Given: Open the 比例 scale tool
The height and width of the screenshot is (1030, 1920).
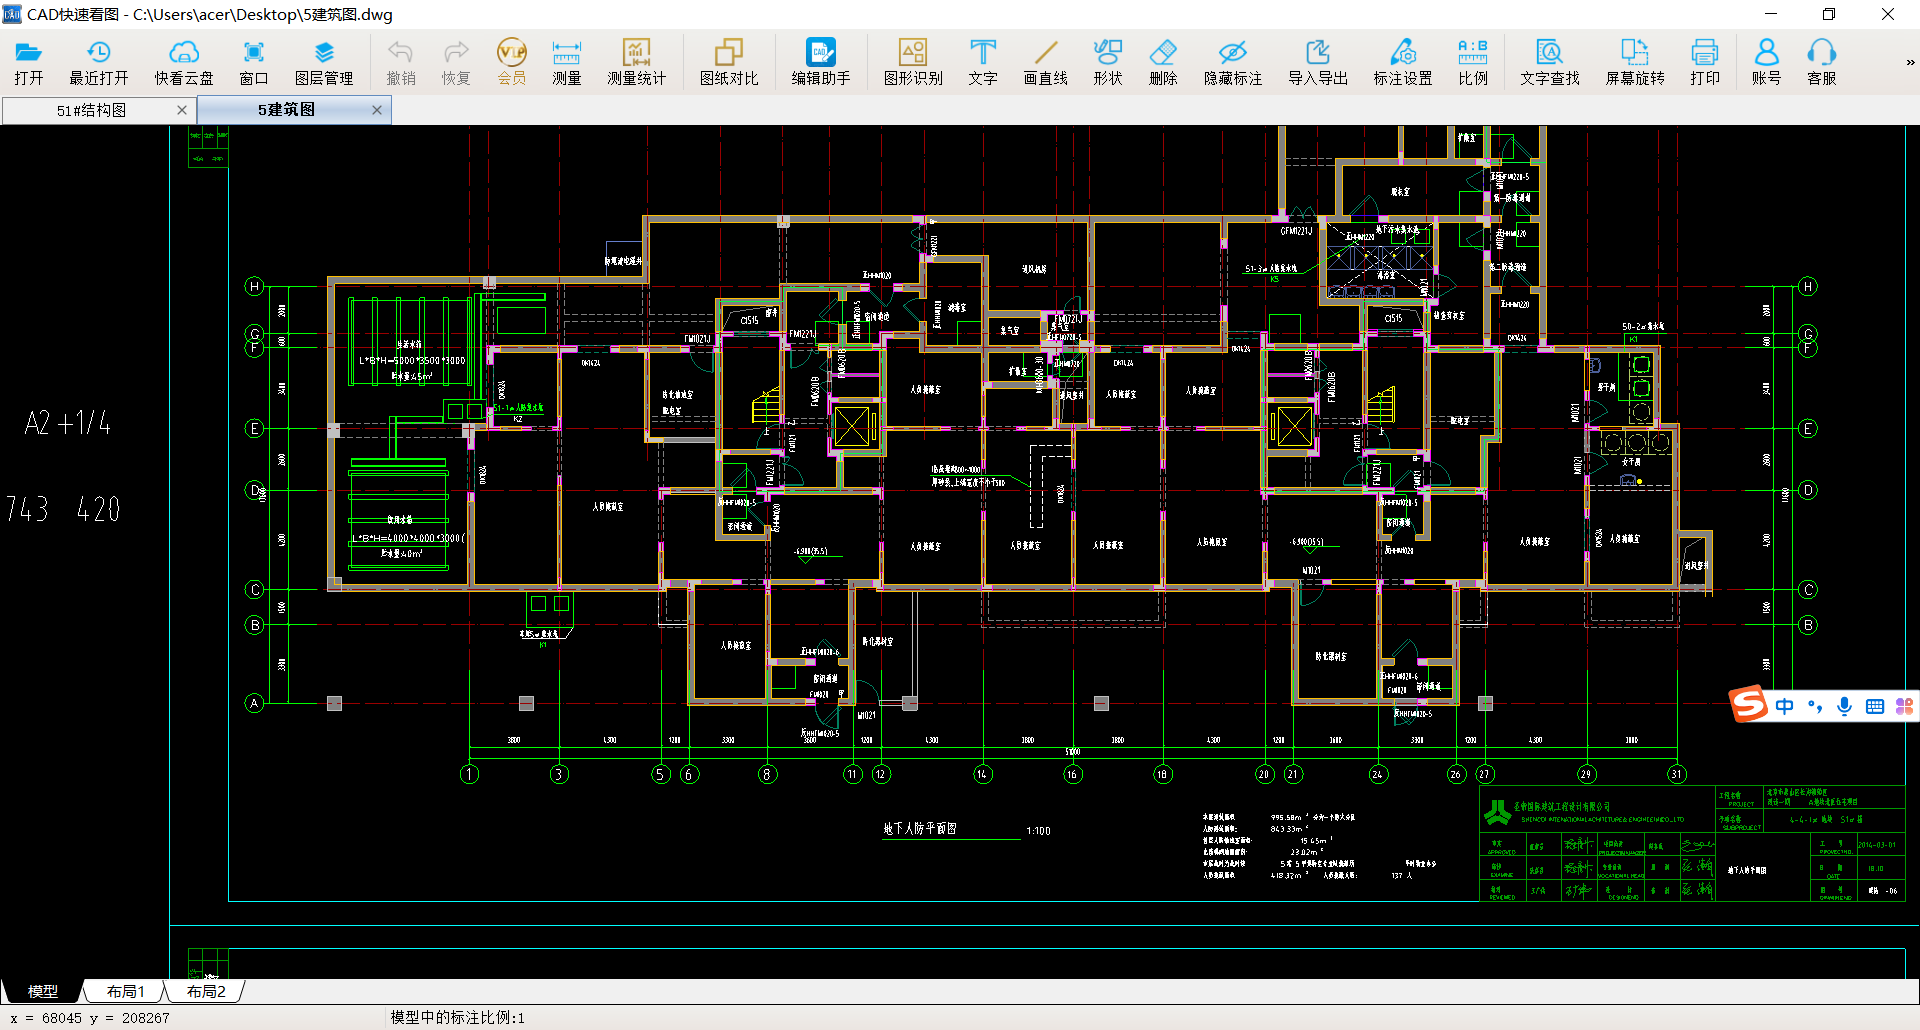Looking at the screenshot, I should pos(1473,63).
